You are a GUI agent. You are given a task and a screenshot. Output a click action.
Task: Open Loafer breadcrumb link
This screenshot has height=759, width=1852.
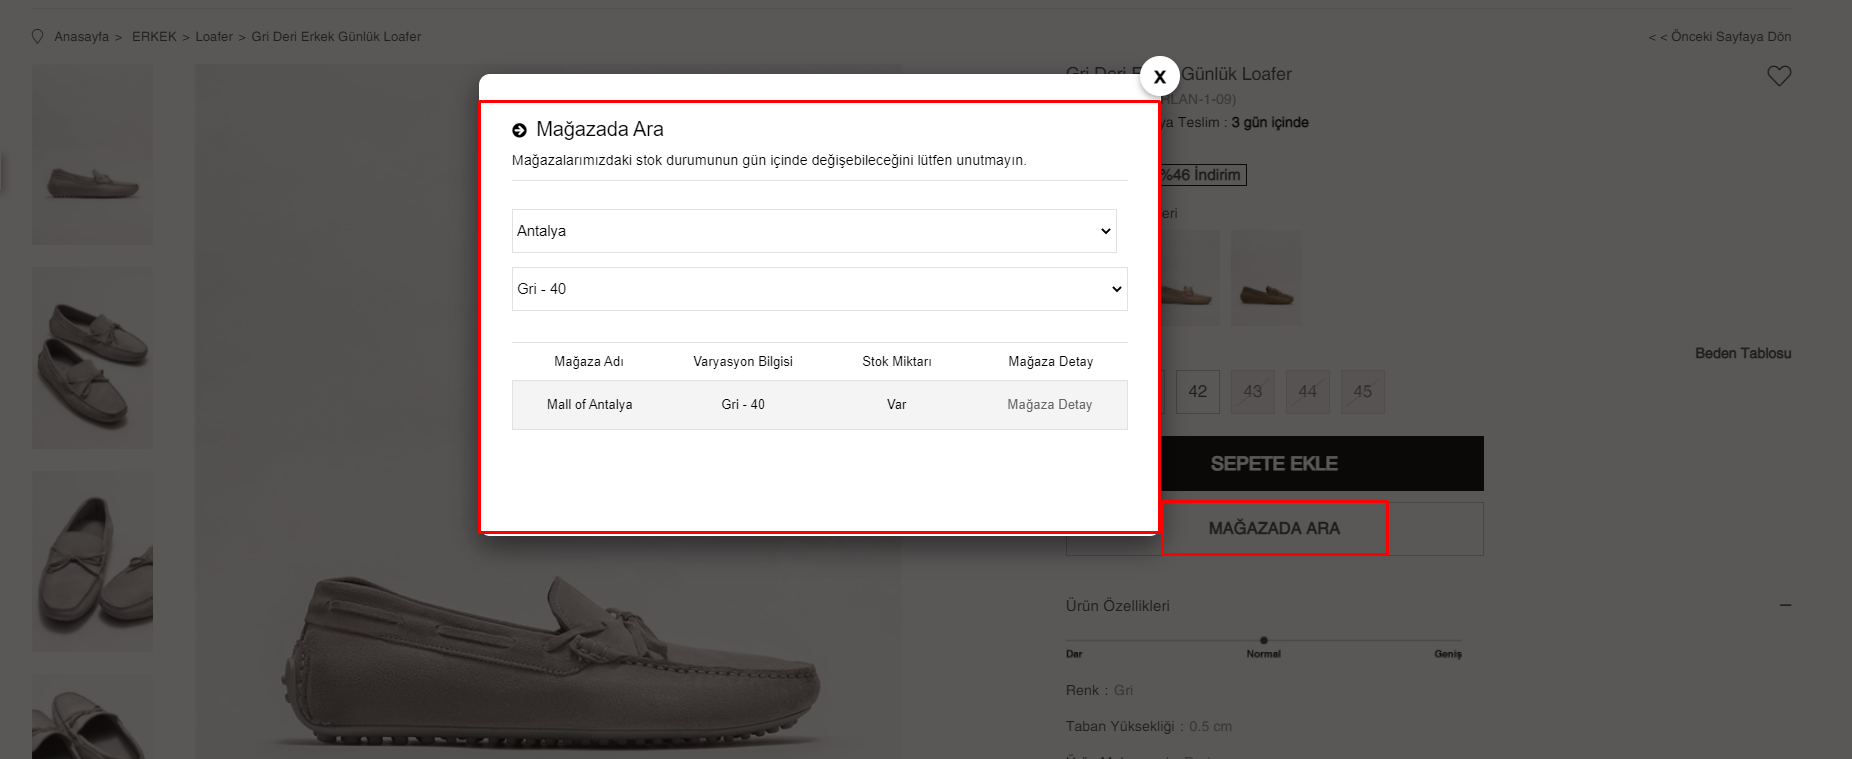click(x=214, y=37)
